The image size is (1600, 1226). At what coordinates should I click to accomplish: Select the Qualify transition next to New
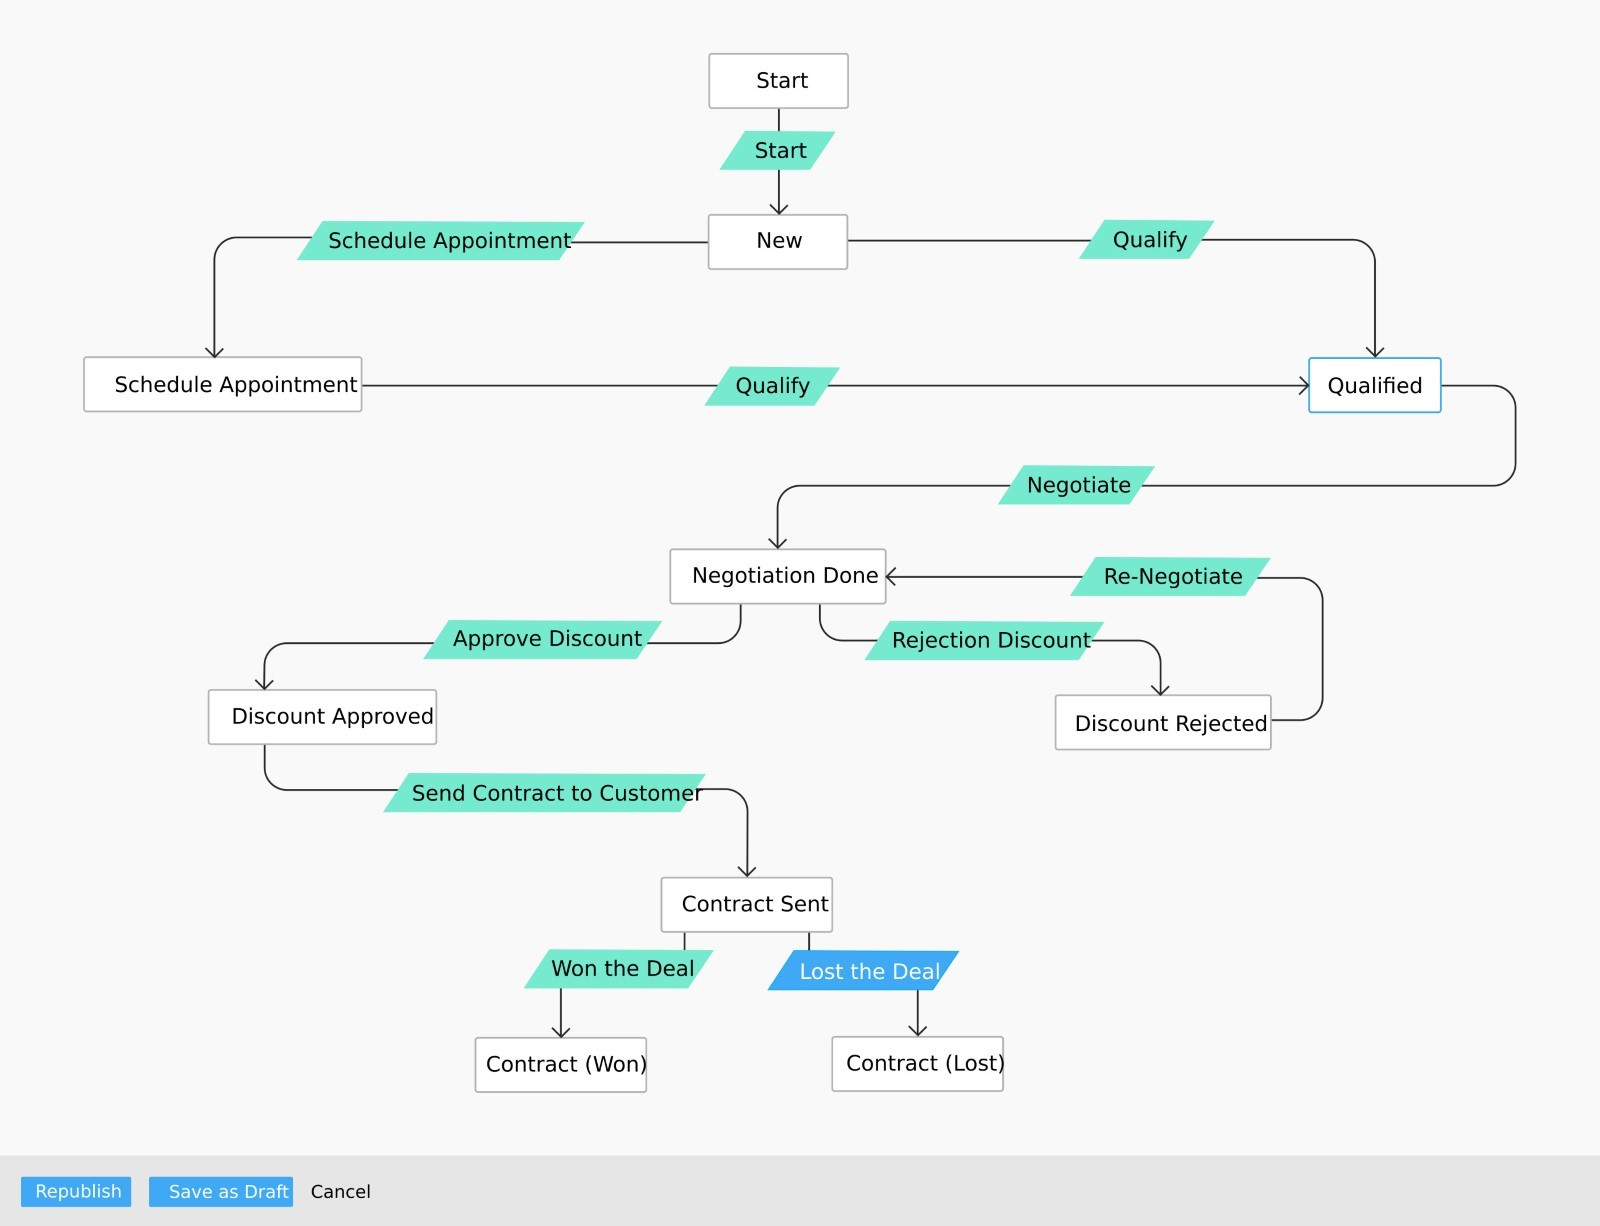point(1147,240)
